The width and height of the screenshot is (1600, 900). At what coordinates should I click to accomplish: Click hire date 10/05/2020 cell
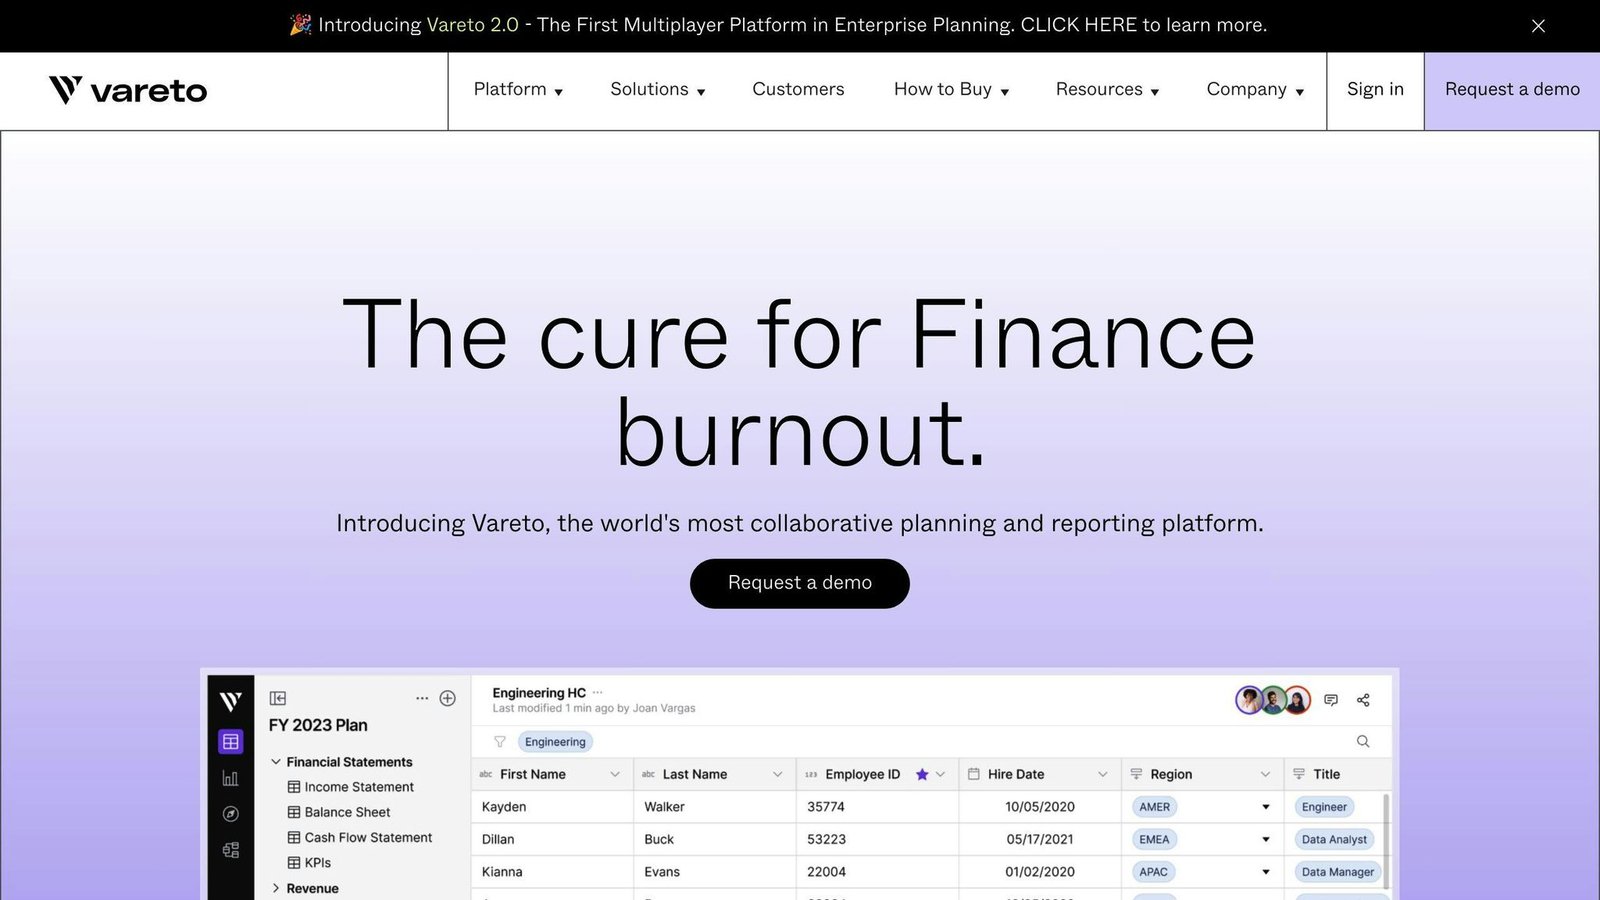pos(1040,807)
